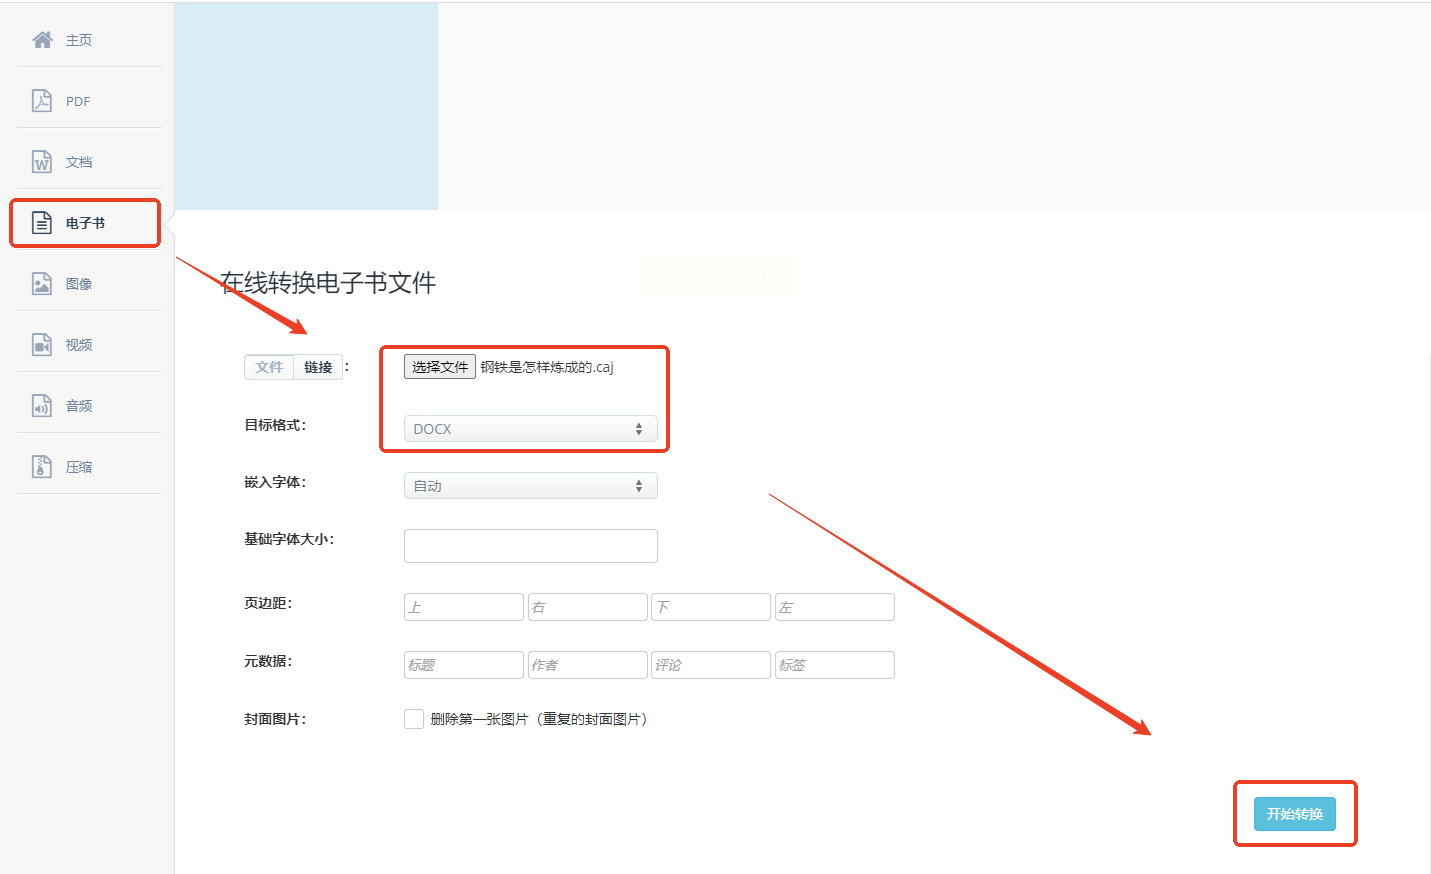Image resolution: width=1431 pixels, height=874 pixels.
Task: Click the top margin 上 field
Action: coord(464,607)
